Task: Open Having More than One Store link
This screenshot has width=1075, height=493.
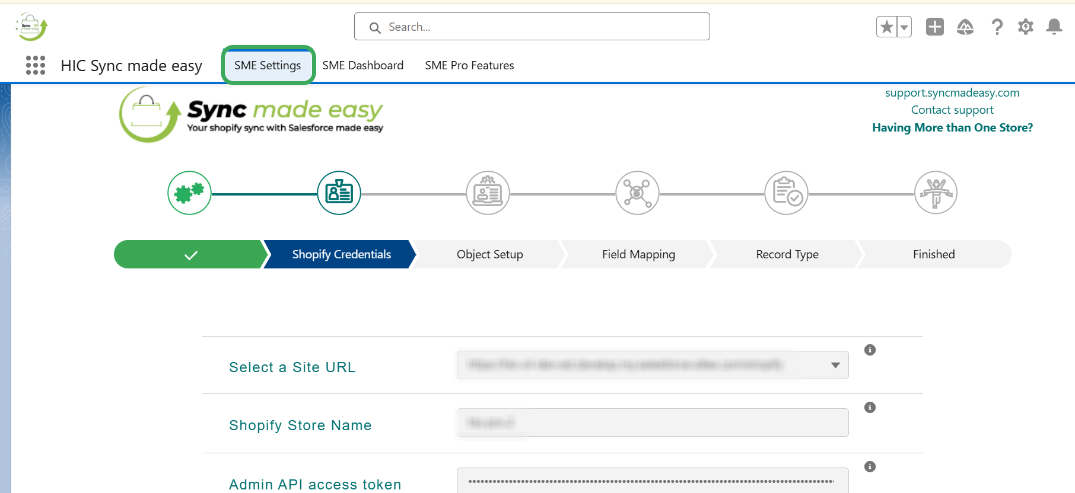Action: point(952,128)
